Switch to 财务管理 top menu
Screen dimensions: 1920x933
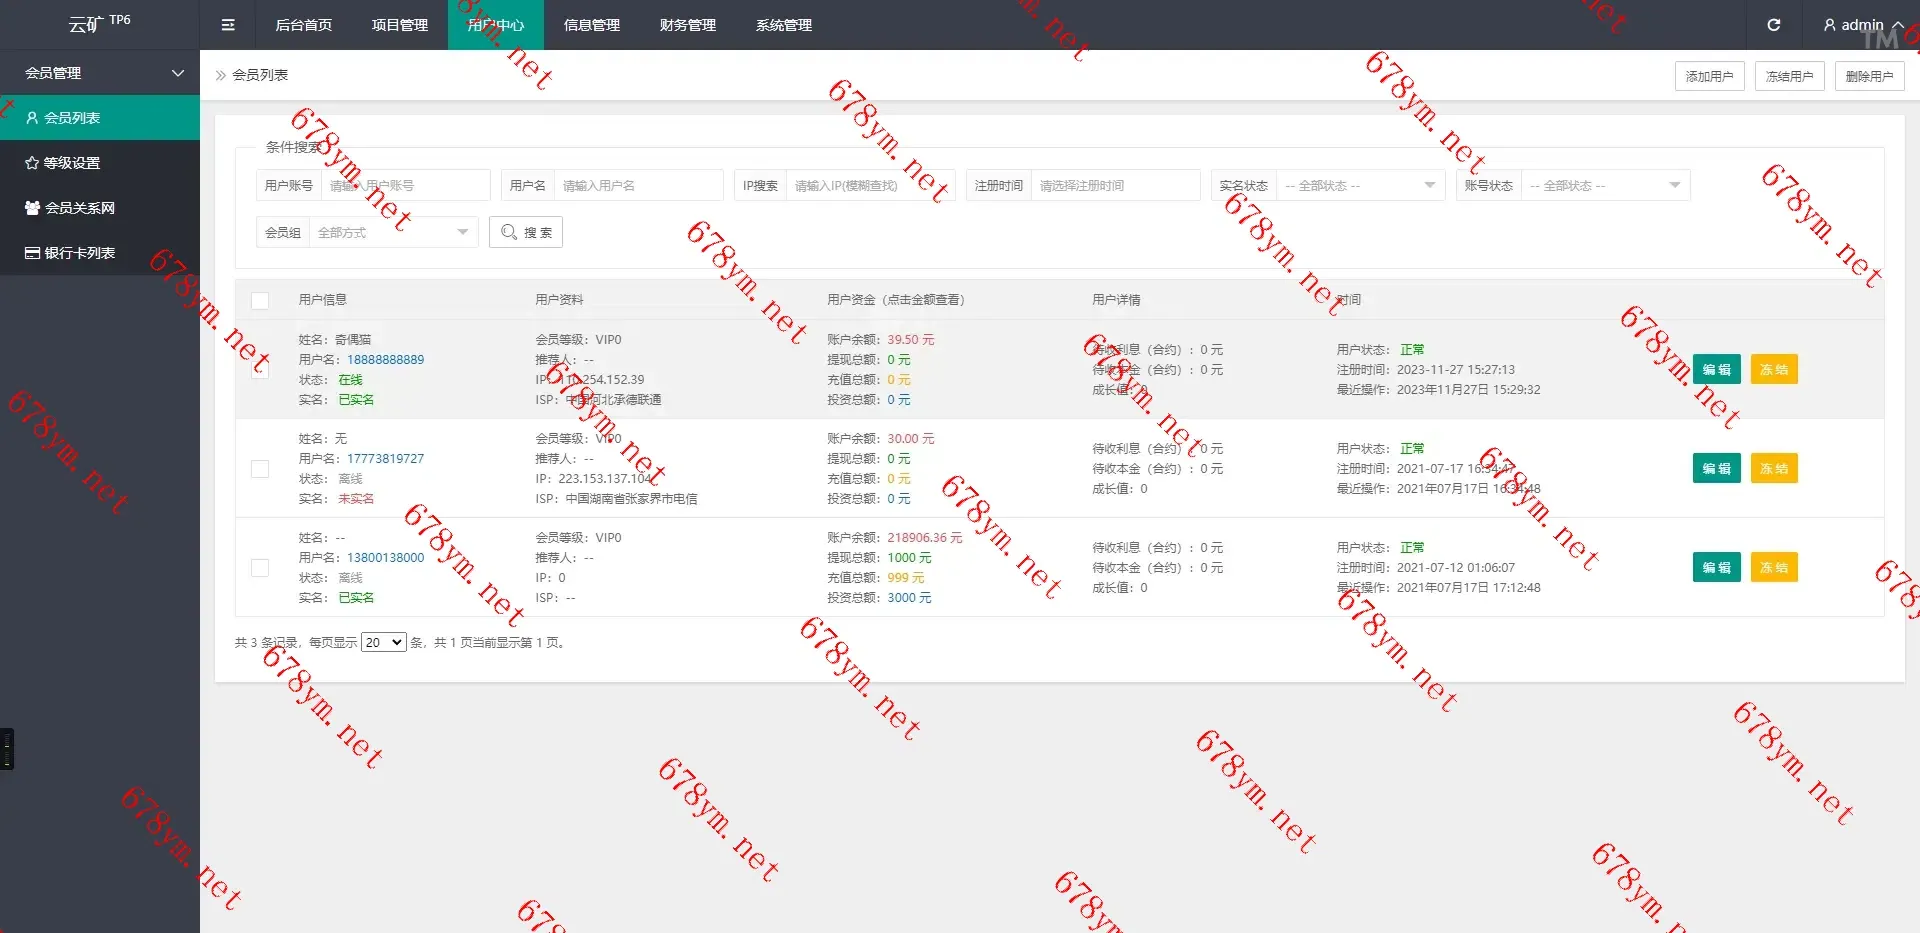[687, 25]
